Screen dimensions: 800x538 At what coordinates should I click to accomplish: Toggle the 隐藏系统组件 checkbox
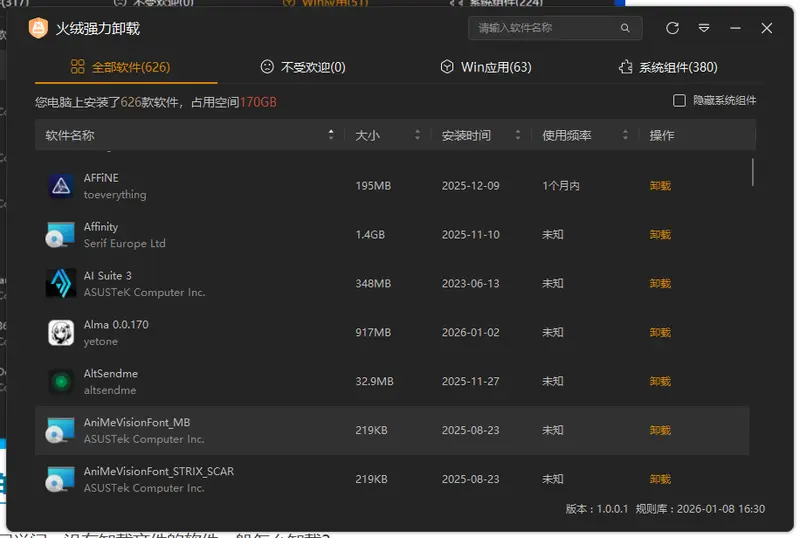pos(679,101)
